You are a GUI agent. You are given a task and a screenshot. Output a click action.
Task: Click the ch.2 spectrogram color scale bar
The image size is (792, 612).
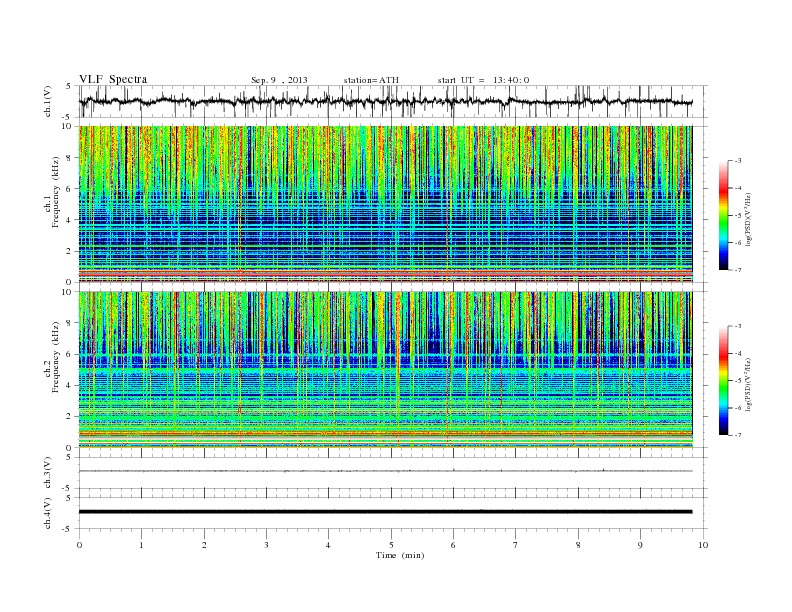[x=723, y=380]
